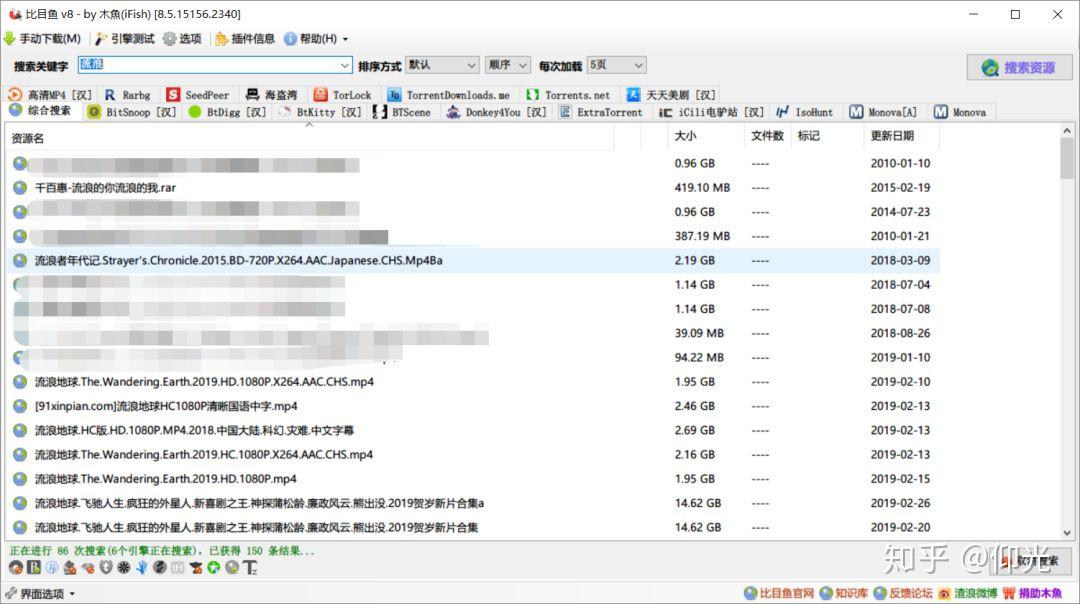Launch 引擎测试 from the toolbar
1080x604 pixels.
coord(125,39)
